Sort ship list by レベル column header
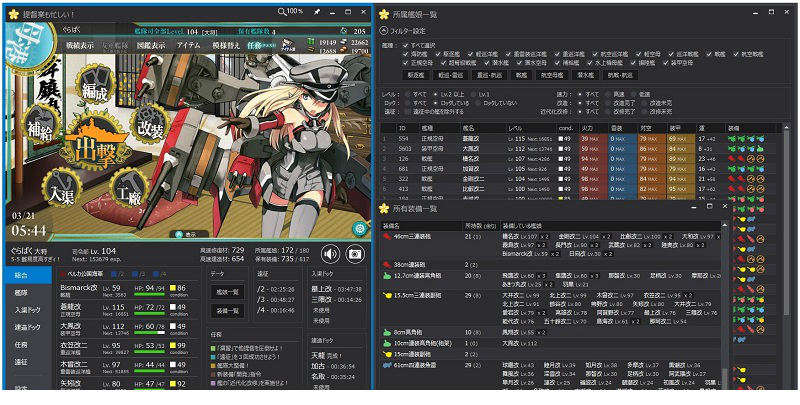Viewport: 800px width, 405px height. [x=531, y=128]
